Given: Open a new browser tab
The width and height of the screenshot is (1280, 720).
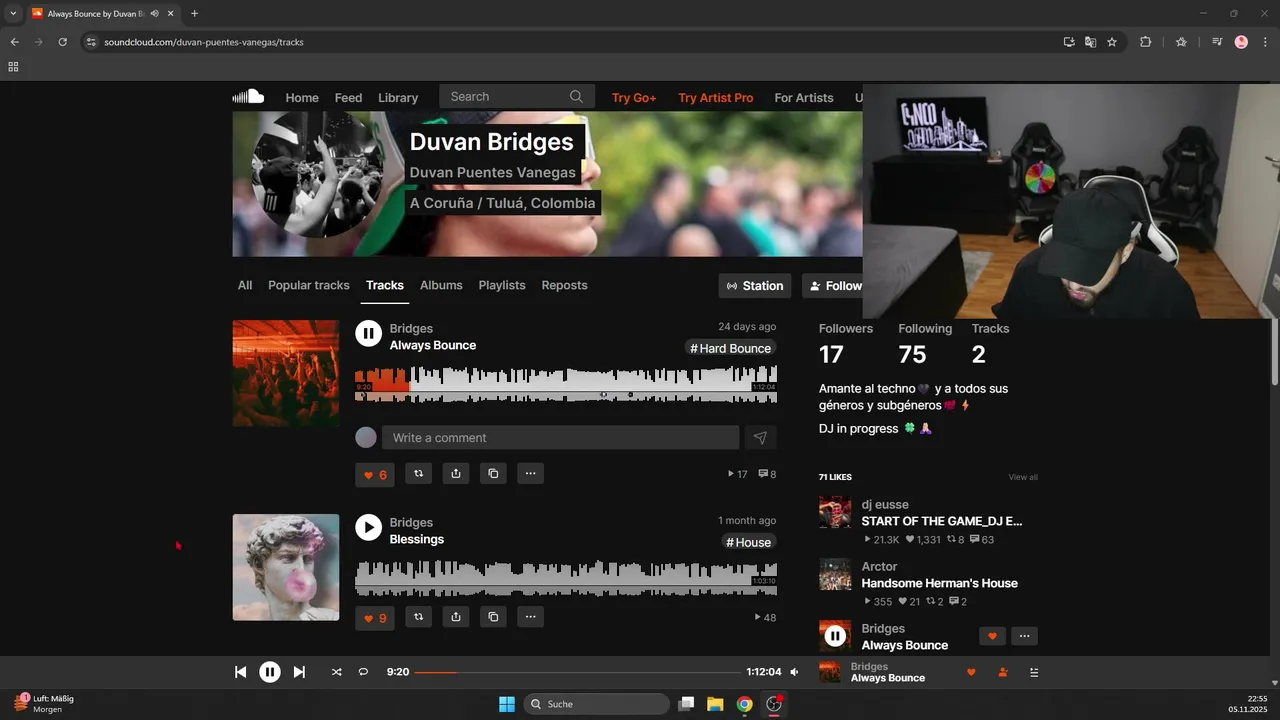Looking at the screenshot, I should 194,14.
